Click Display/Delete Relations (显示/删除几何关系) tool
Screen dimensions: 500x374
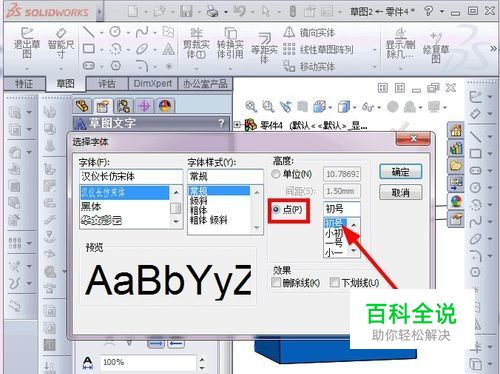pyautogui.click(x=400, y=44)
